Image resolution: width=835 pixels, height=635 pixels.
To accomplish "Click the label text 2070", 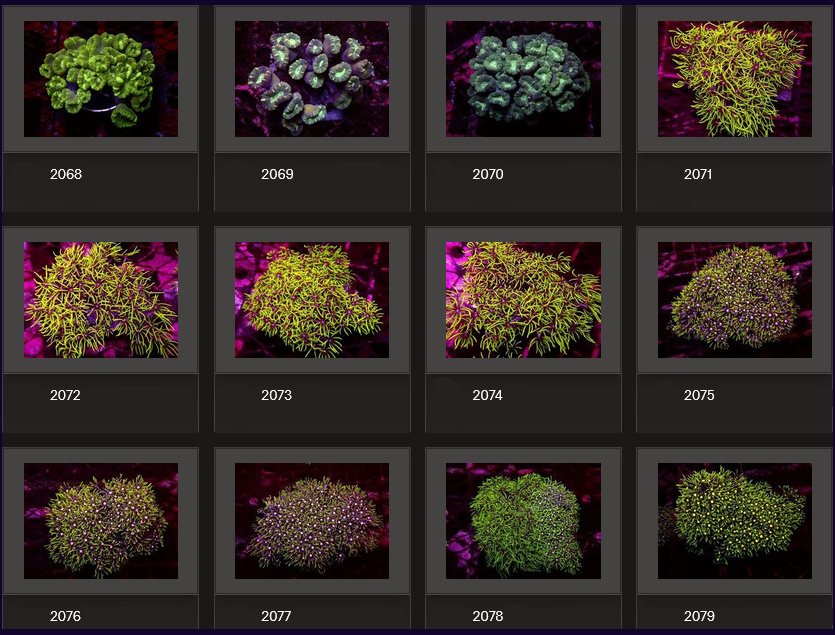I will 488,174.
